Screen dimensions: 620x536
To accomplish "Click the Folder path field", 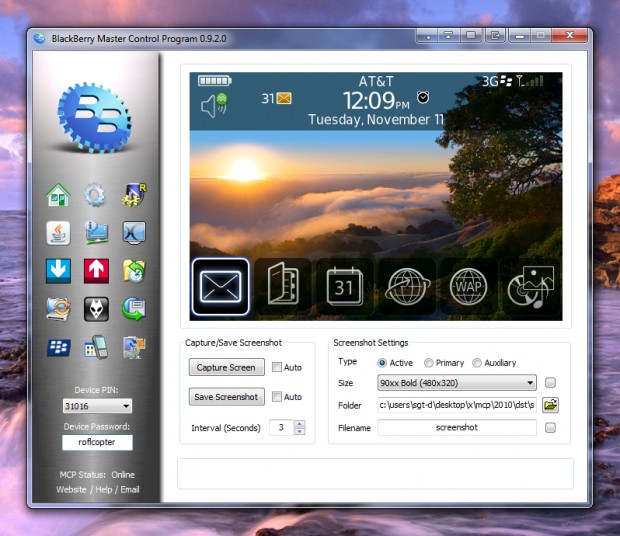I will point(457,405).
